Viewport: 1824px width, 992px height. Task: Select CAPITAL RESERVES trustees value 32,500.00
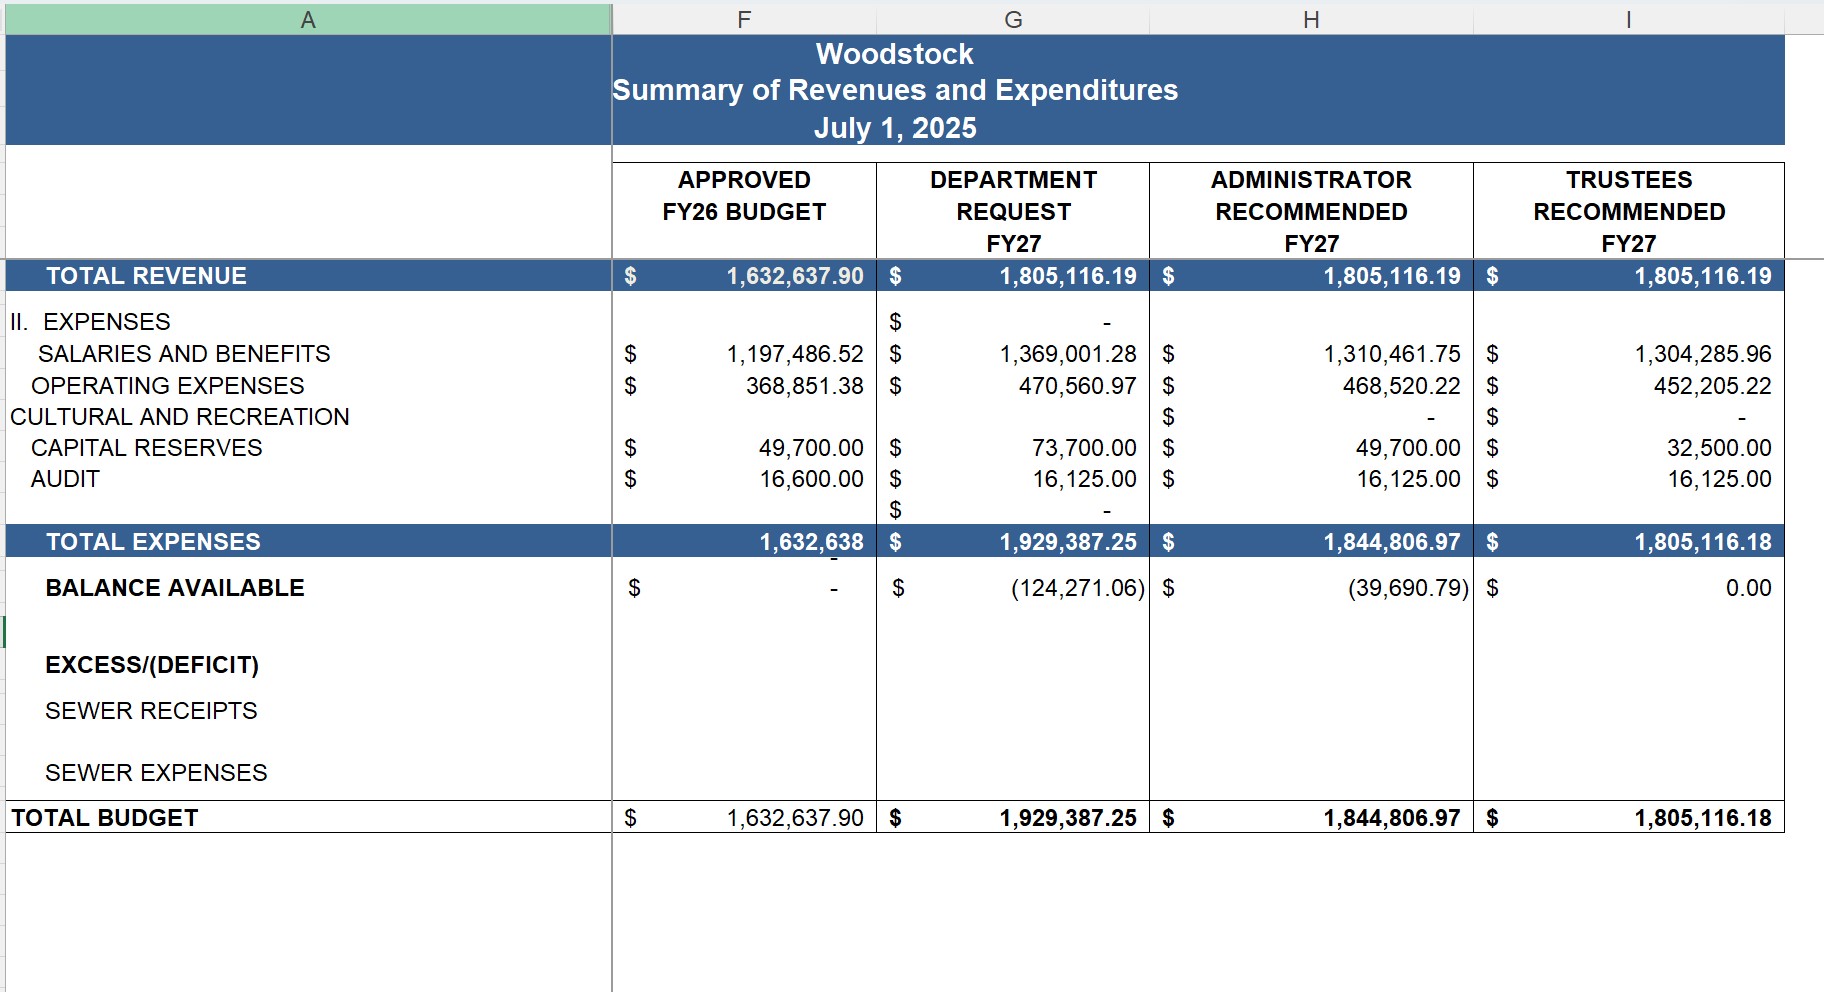pyautogui.click(x=1718, y=448)
